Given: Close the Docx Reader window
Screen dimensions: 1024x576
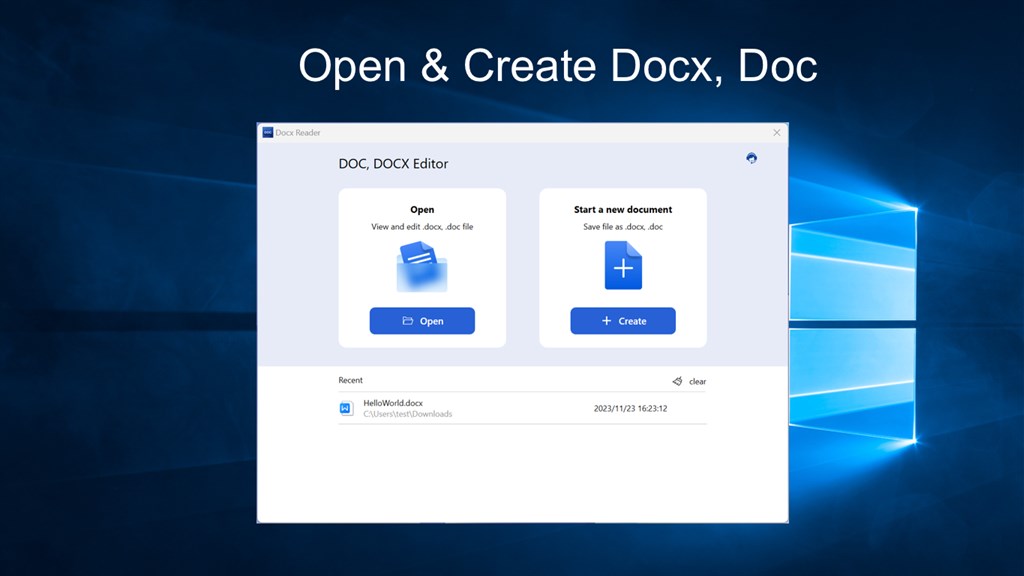Looking at the screenshot, I should click(x=776, y=133).
